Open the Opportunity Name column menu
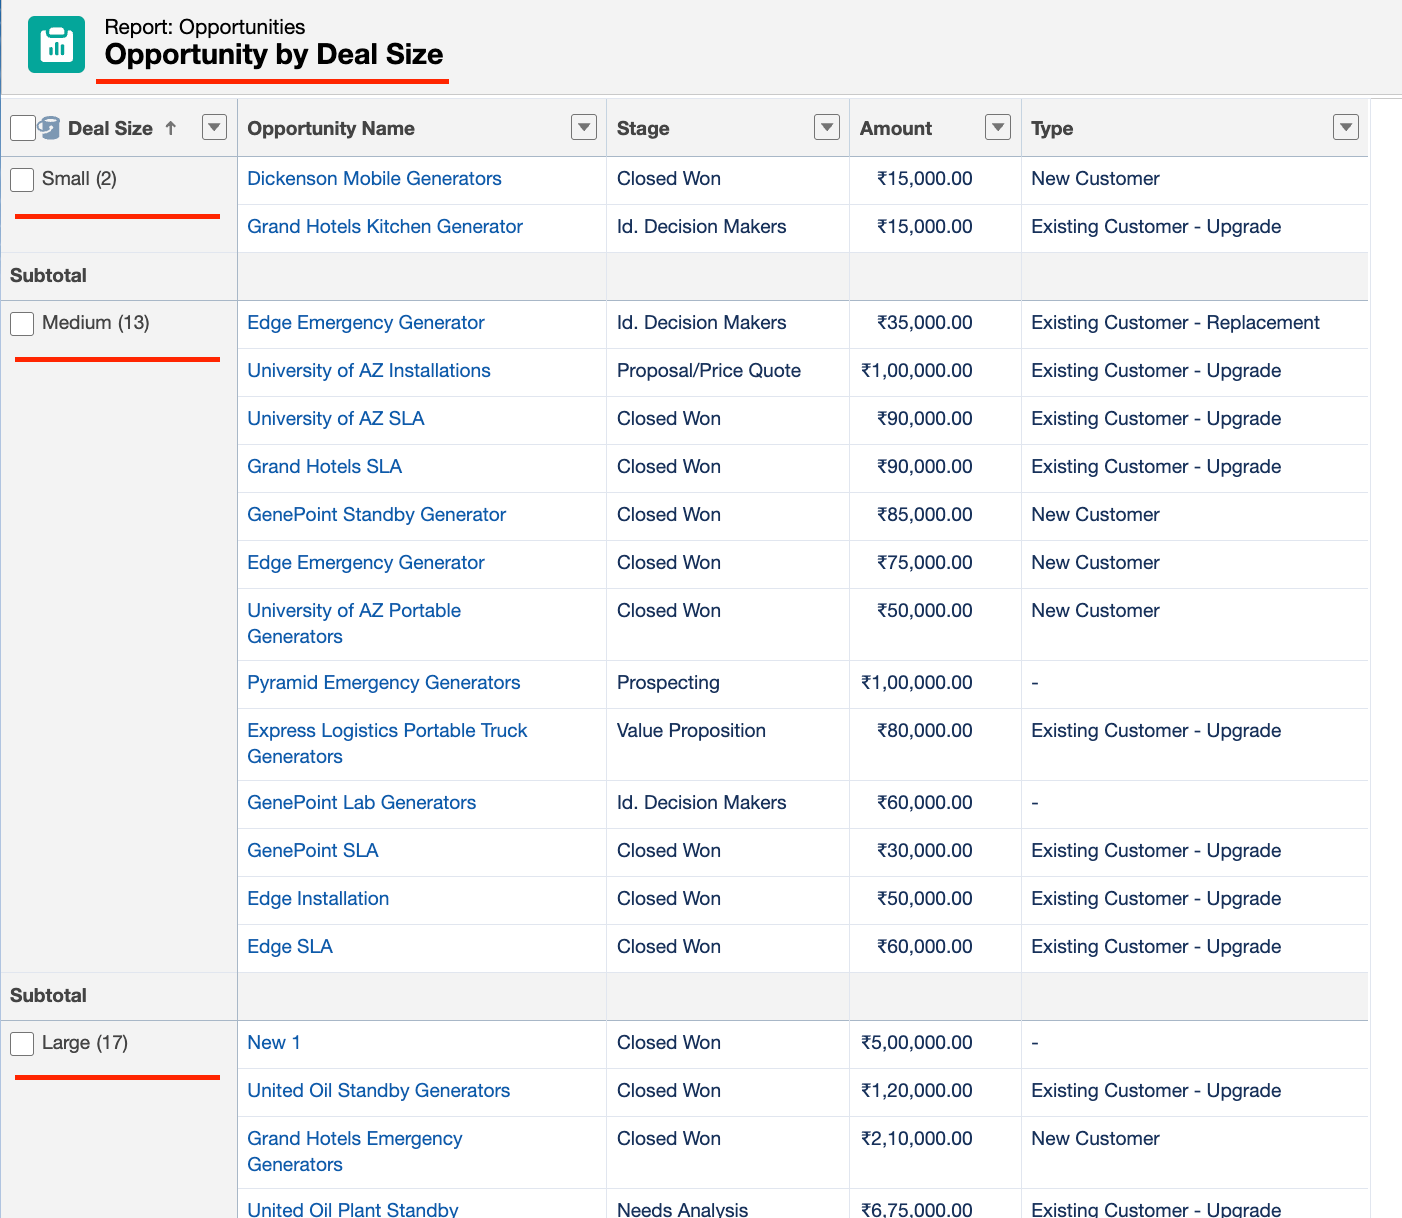This screenshot has height=1218, width=1402. click(x=583, y=127)
